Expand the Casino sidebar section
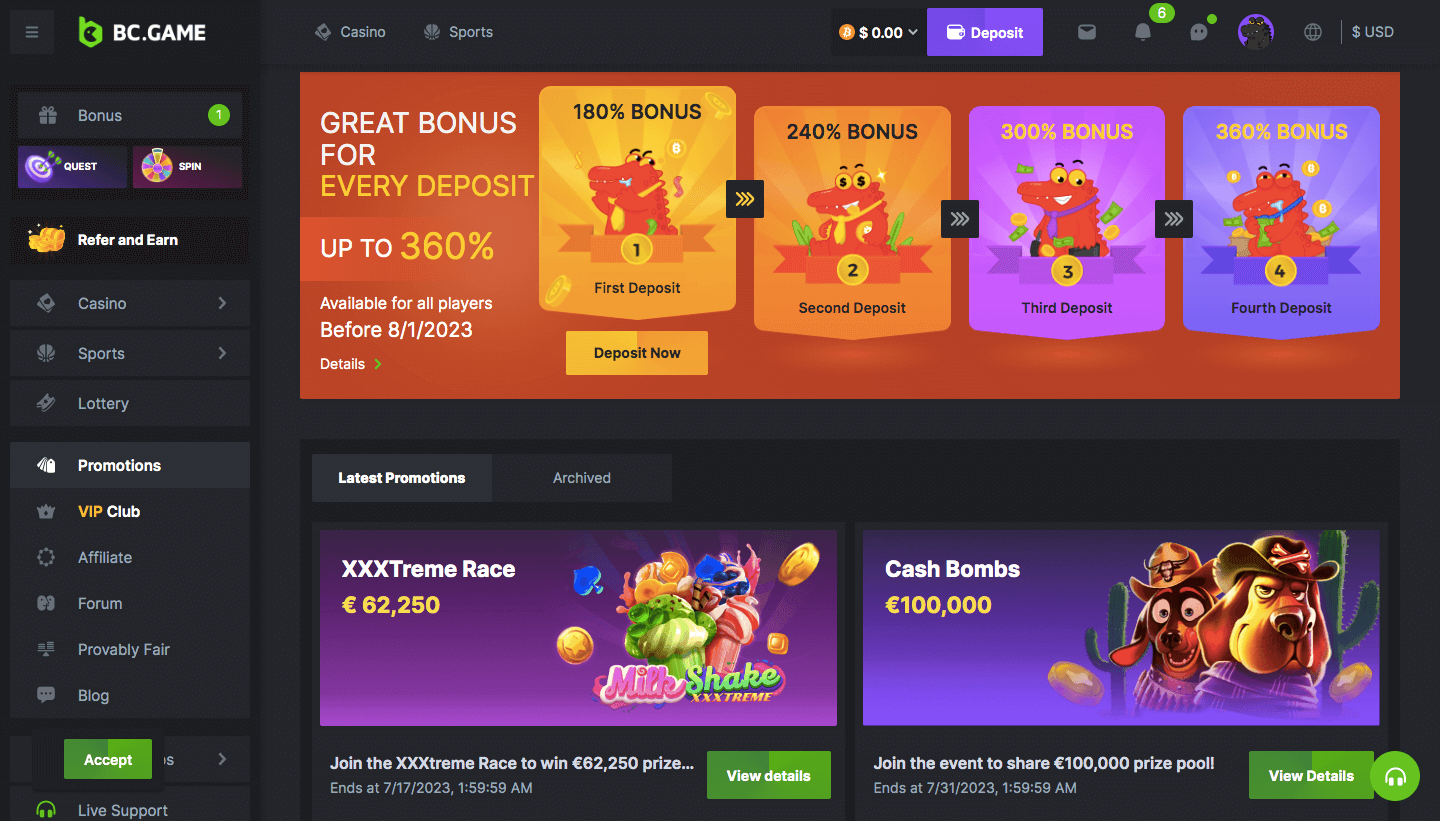 130,303
